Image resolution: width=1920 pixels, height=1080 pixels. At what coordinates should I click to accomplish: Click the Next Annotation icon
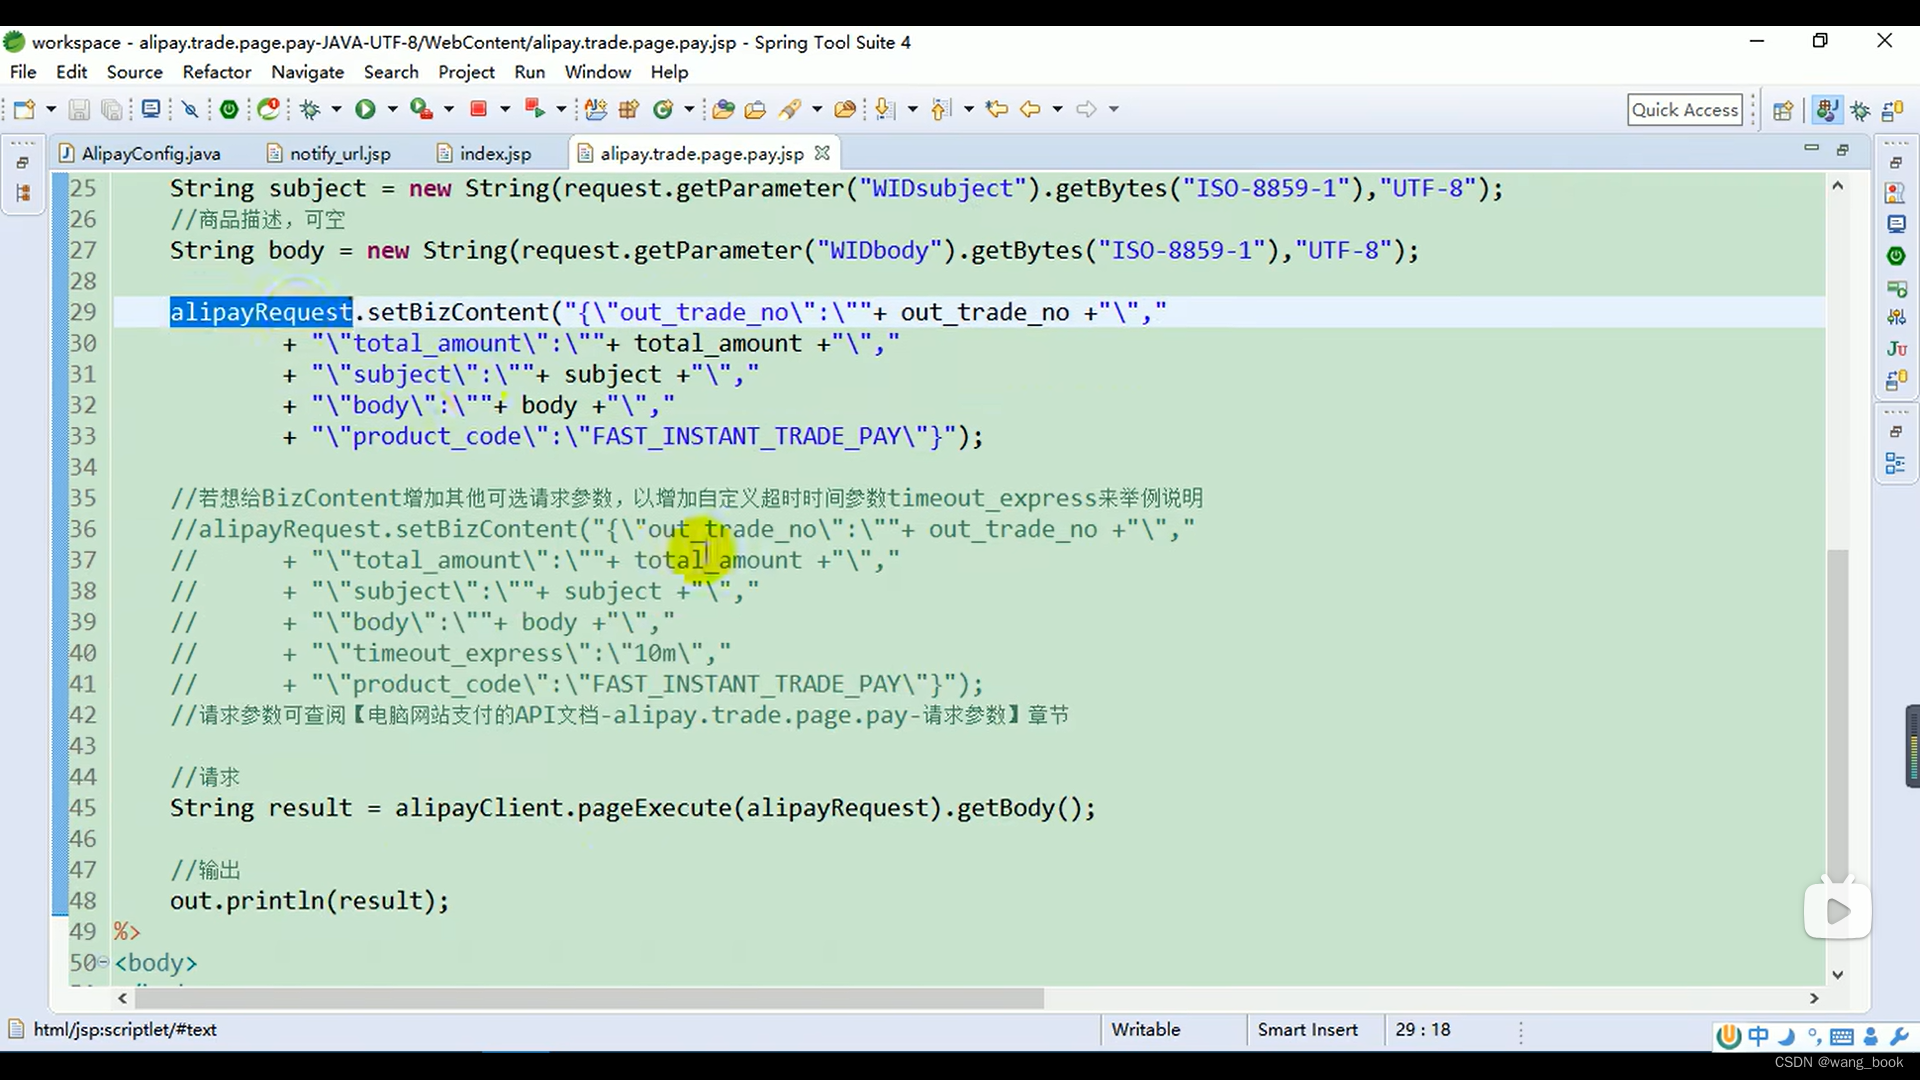884,109
